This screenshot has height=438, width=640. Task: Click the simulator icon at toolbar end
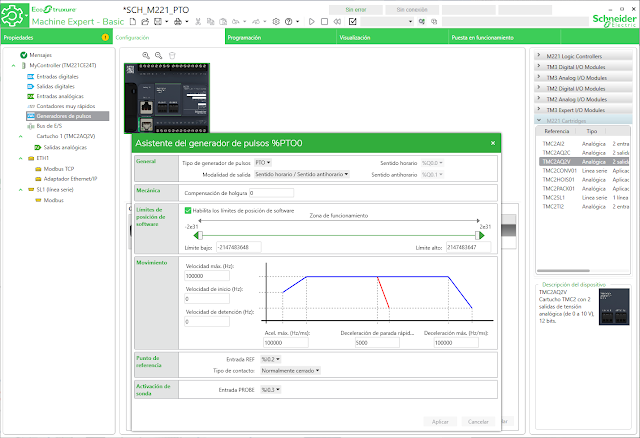[x=434, y=22]
